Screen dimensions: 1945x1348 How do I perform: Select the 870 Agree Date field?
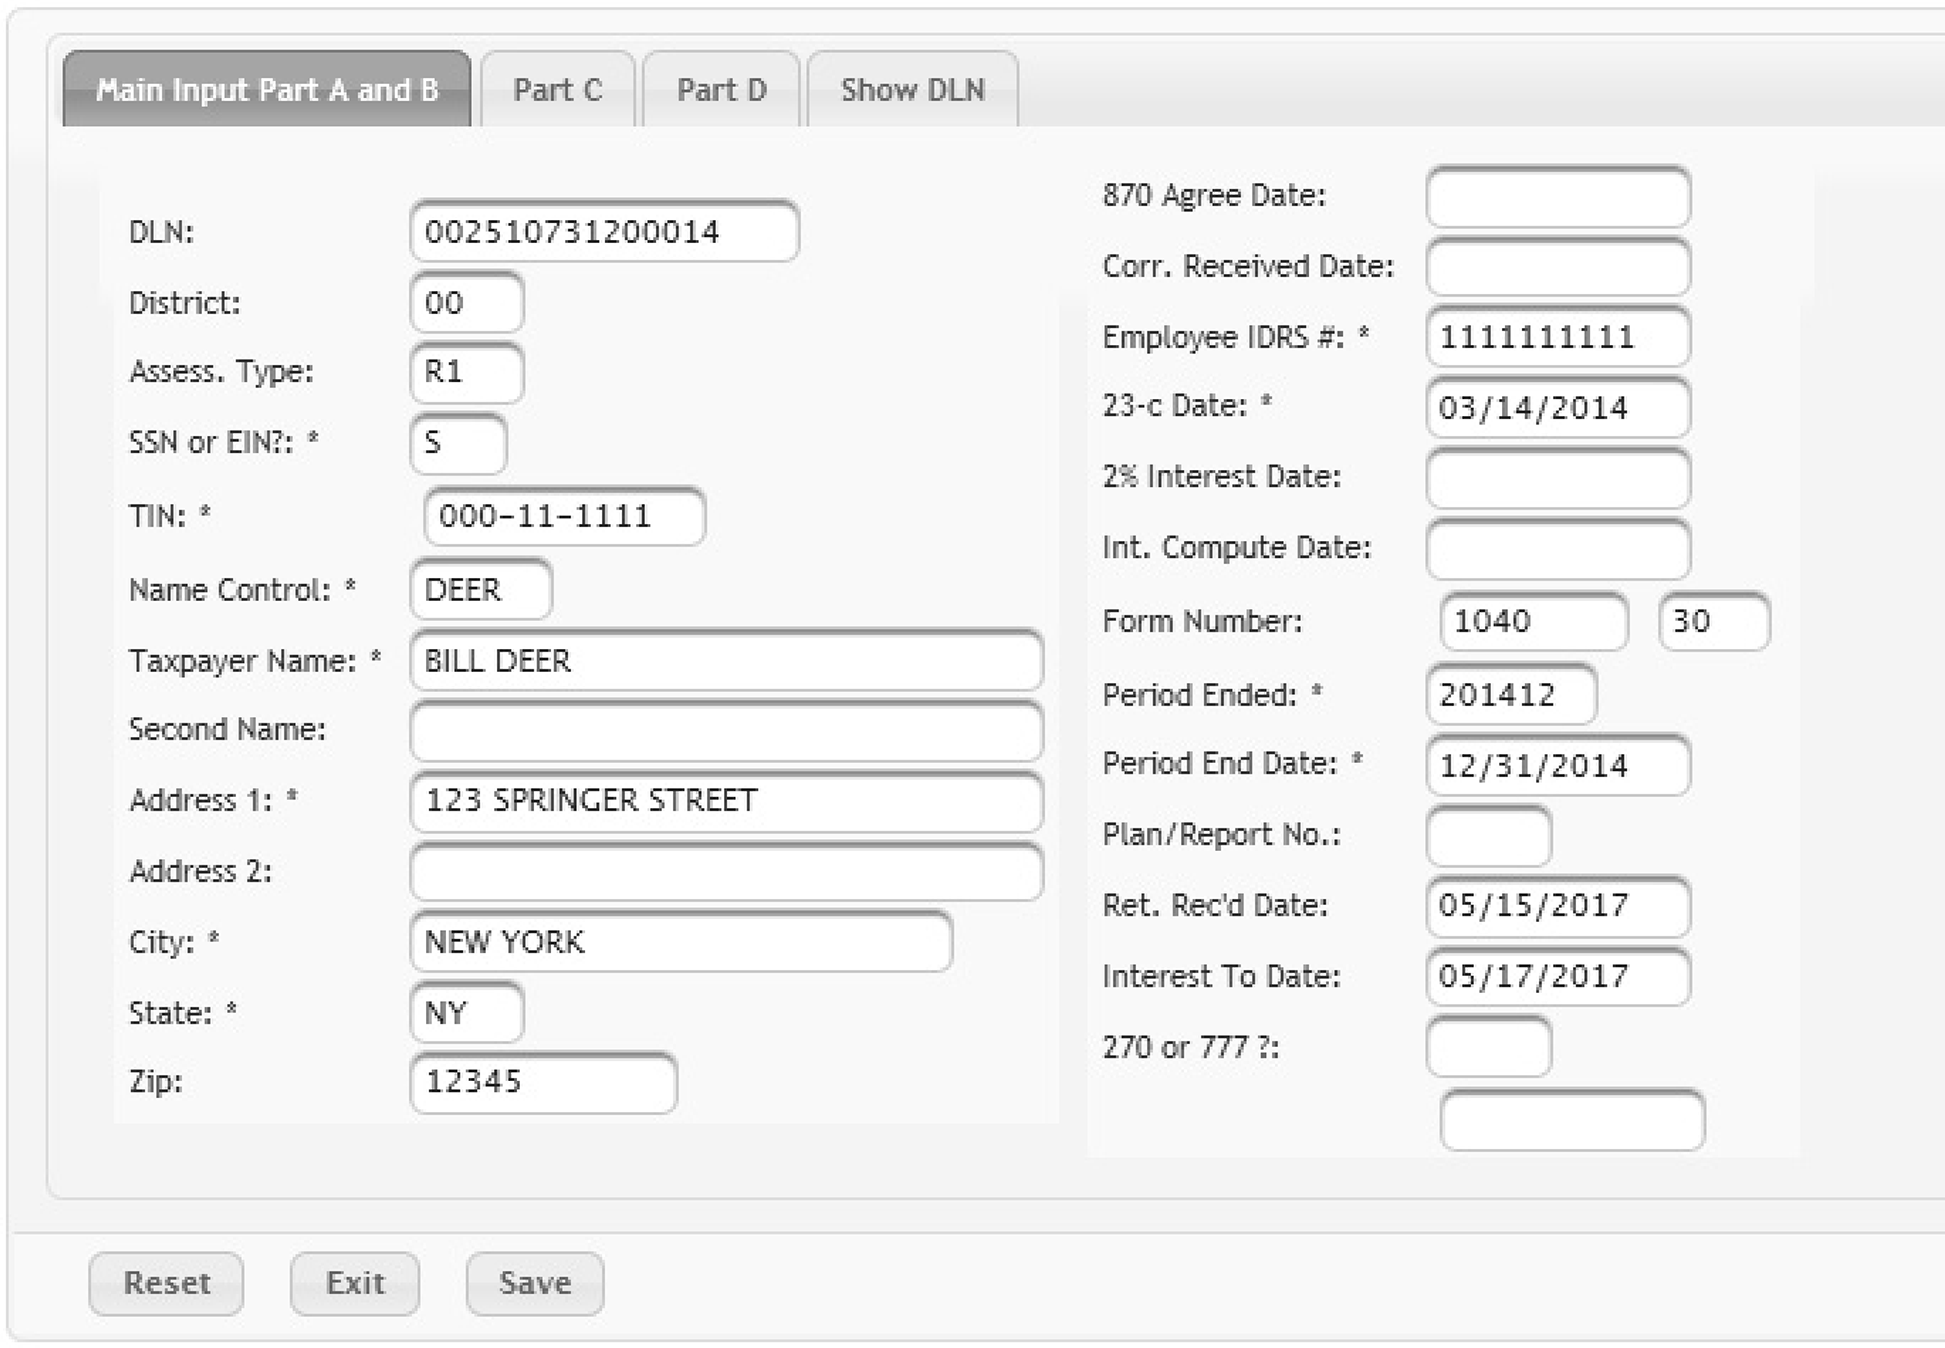[1557, 197]
